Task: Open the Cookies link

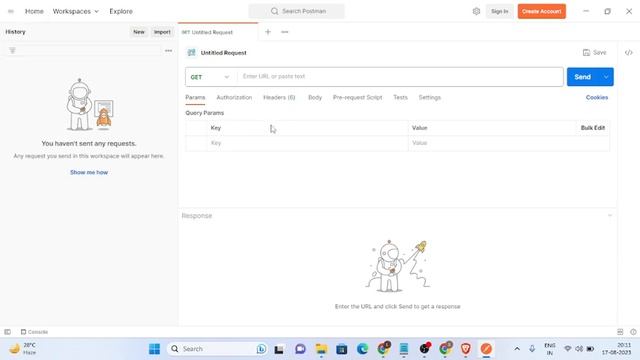Action: point(597,98)
